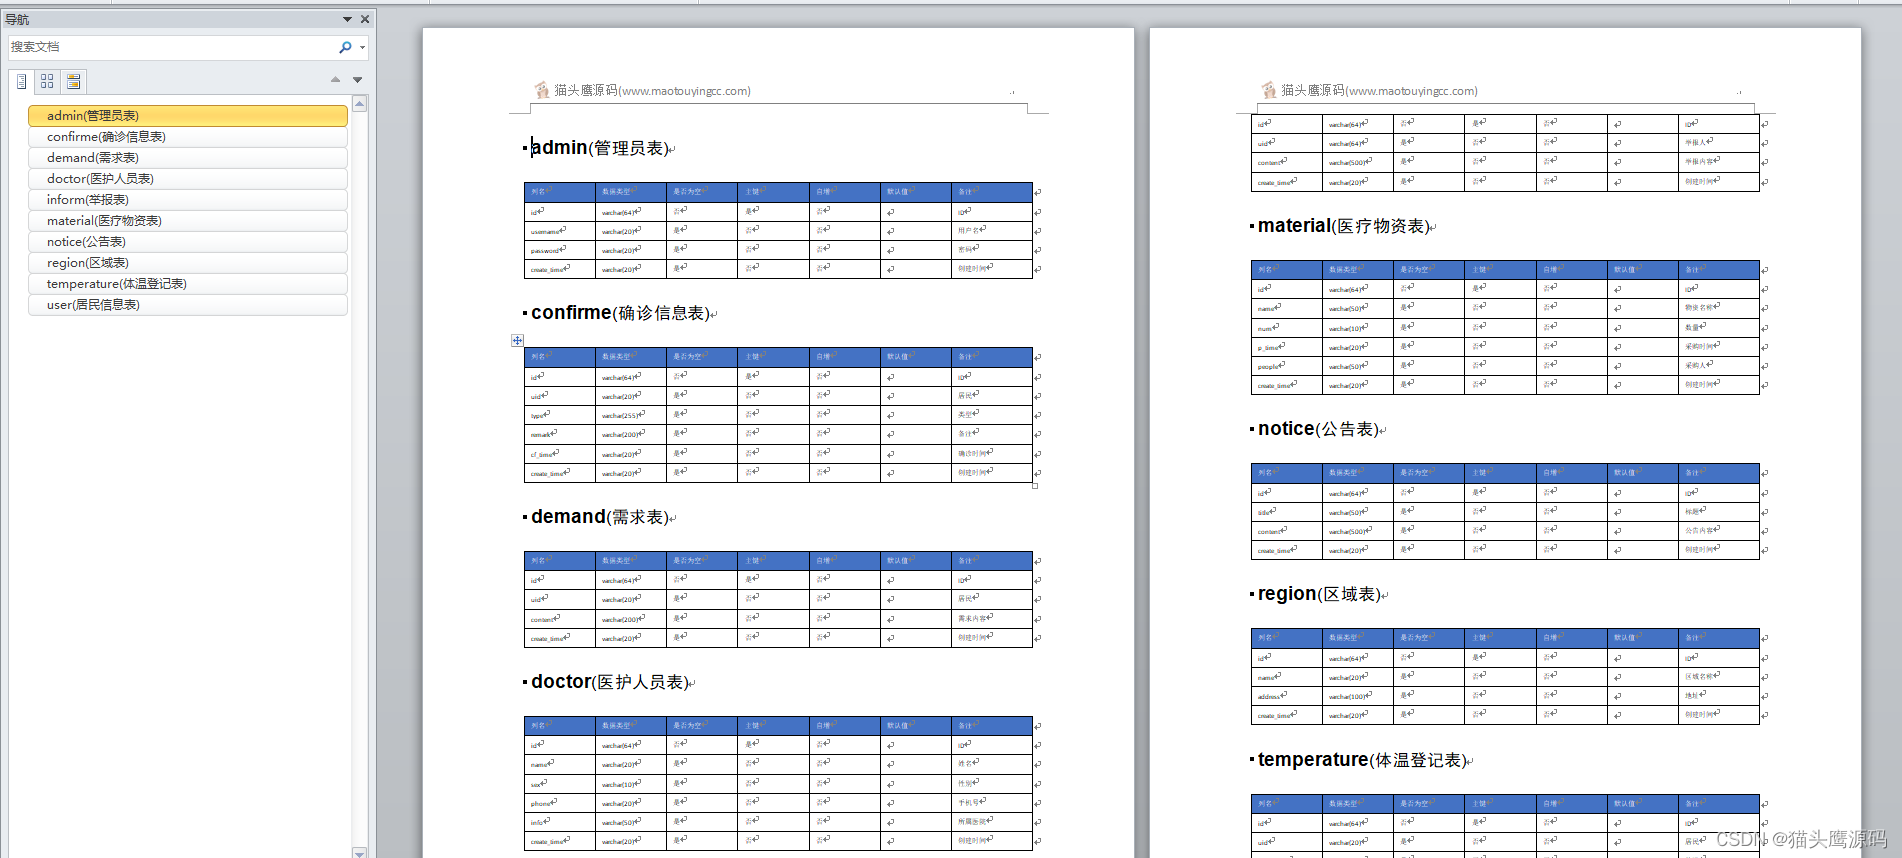
Task: Click the navigation scrollbar up arrow
Action: pyautogui.click(x=360, y=103)
